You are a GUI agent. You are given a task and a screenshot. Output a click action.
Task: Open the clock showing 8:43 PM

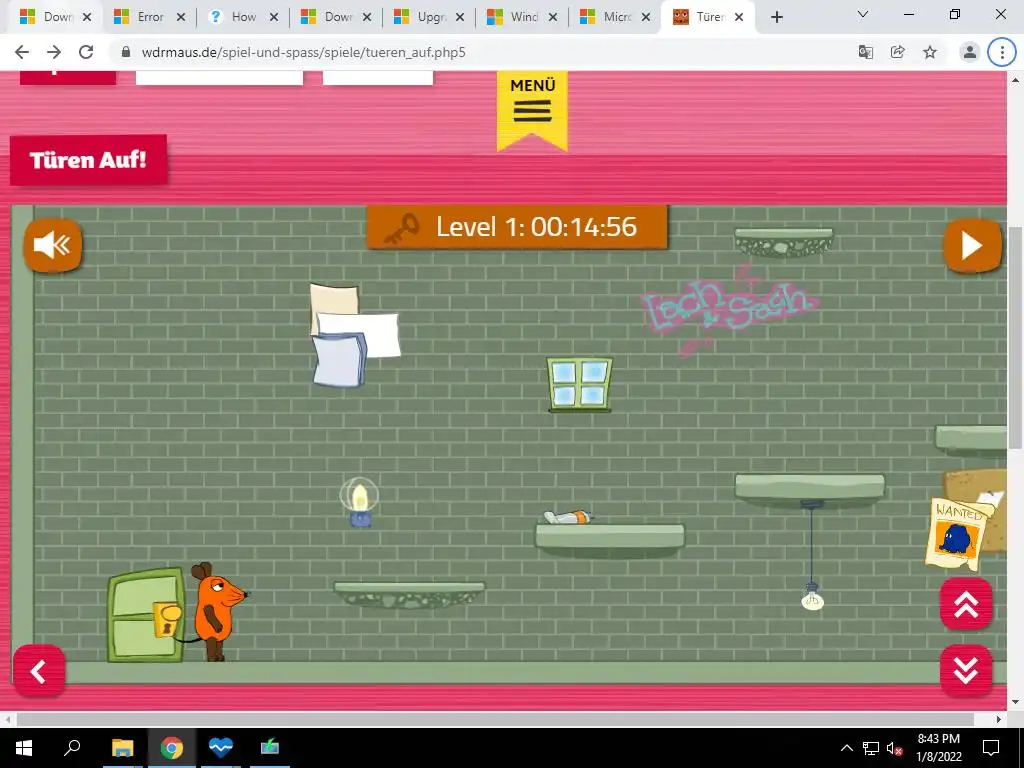pyautogui.click(x=938, y=748)
